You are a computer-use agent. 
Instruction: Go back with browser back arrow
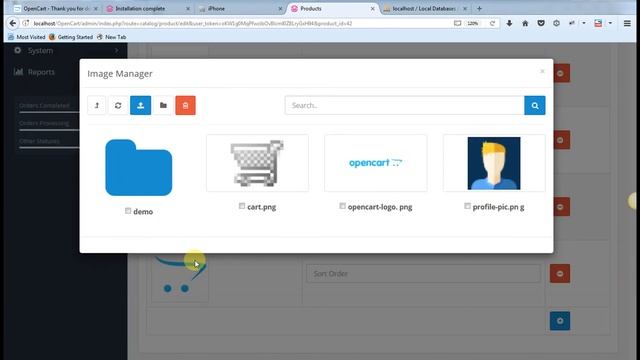pyautogui.click(x=13, y=23)
